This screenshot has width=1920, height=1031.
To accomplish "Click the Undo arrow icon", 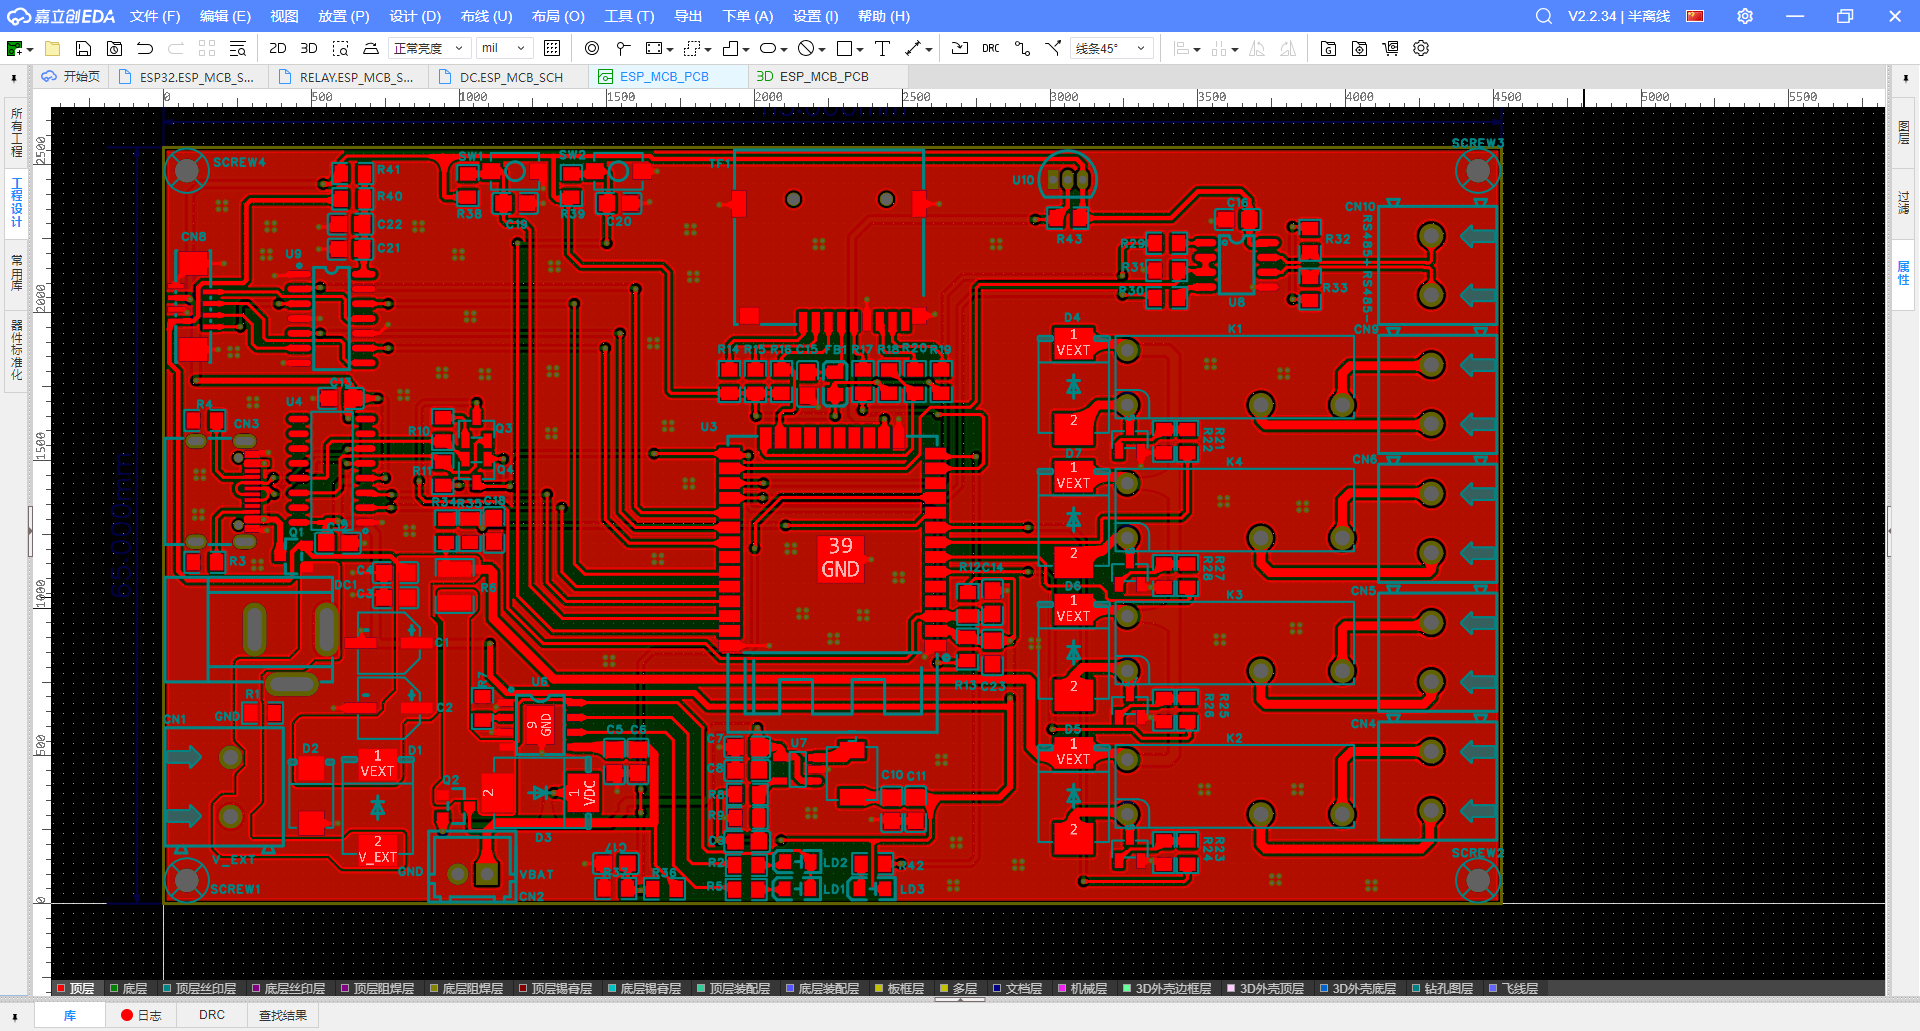I will point(146,48).
